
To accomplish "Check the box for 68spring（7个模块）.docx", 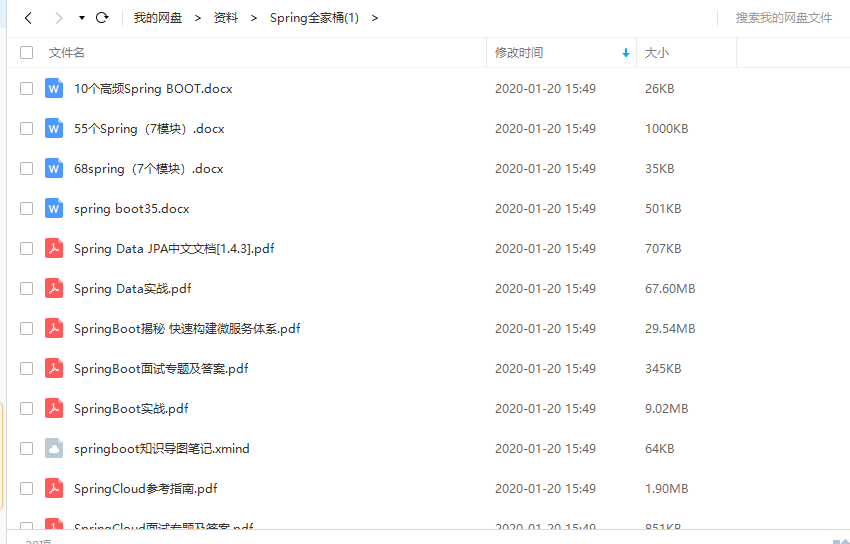I will [26, 169].
